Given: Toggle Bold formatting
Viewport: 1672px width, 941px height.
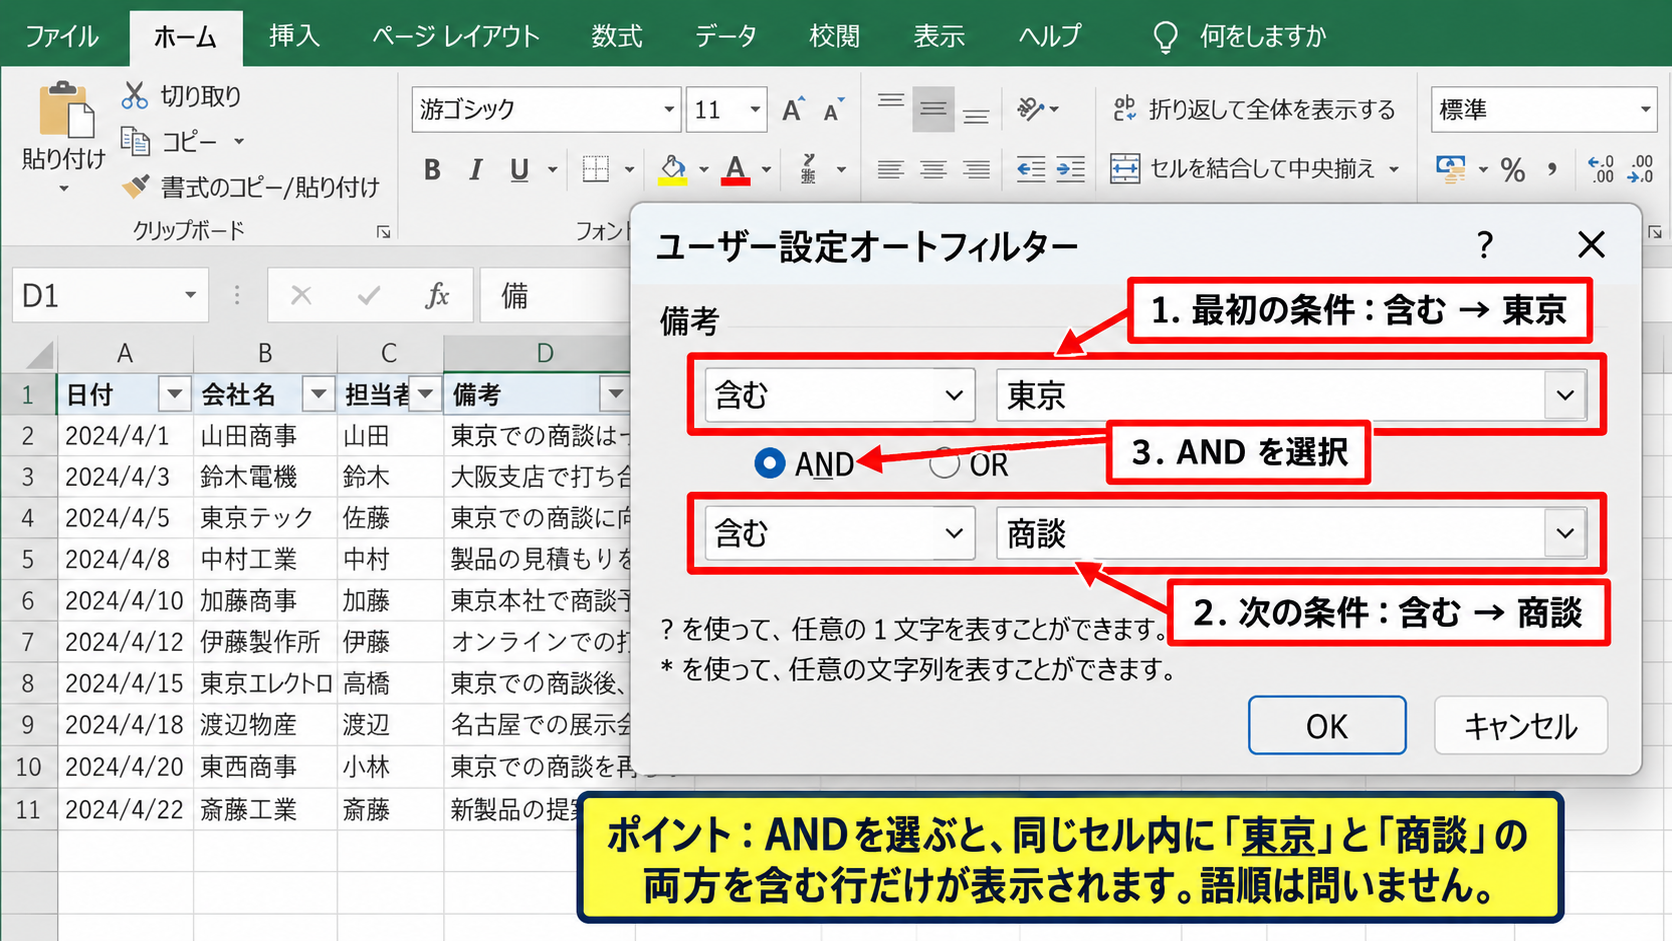Looking at the screenshot, I should (x=432, y=170).
